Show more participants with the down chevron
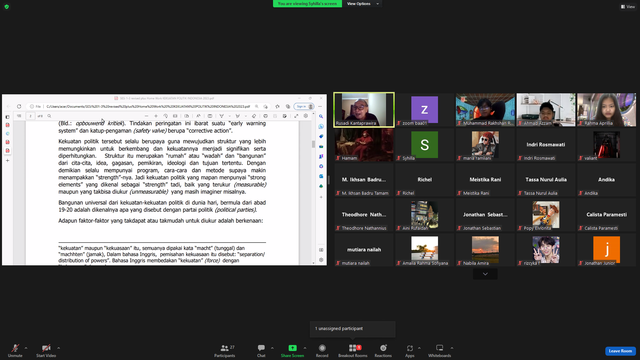 (485, 274)
